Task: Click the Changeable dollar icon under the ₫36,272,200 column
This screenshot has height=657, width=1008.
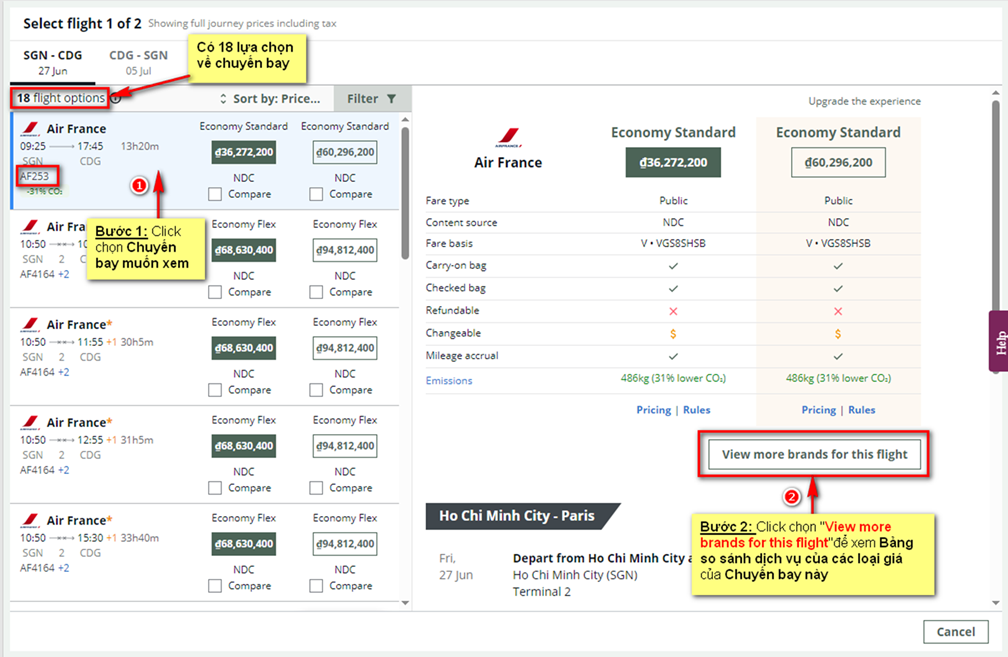Action: 673,334
